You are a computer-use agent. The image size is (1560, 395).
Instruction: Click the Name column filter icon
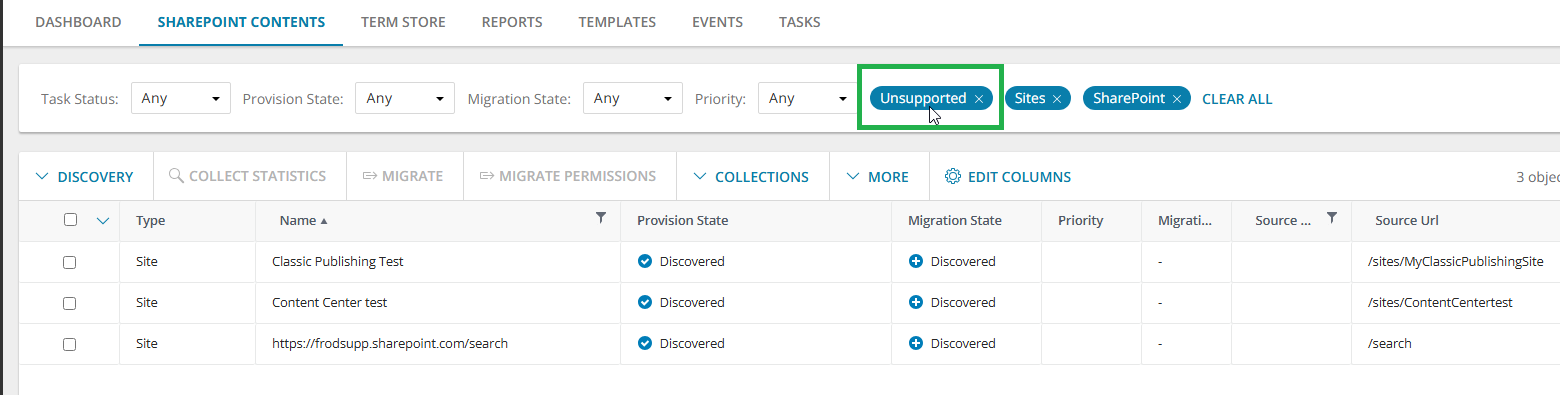click(601, 217)
